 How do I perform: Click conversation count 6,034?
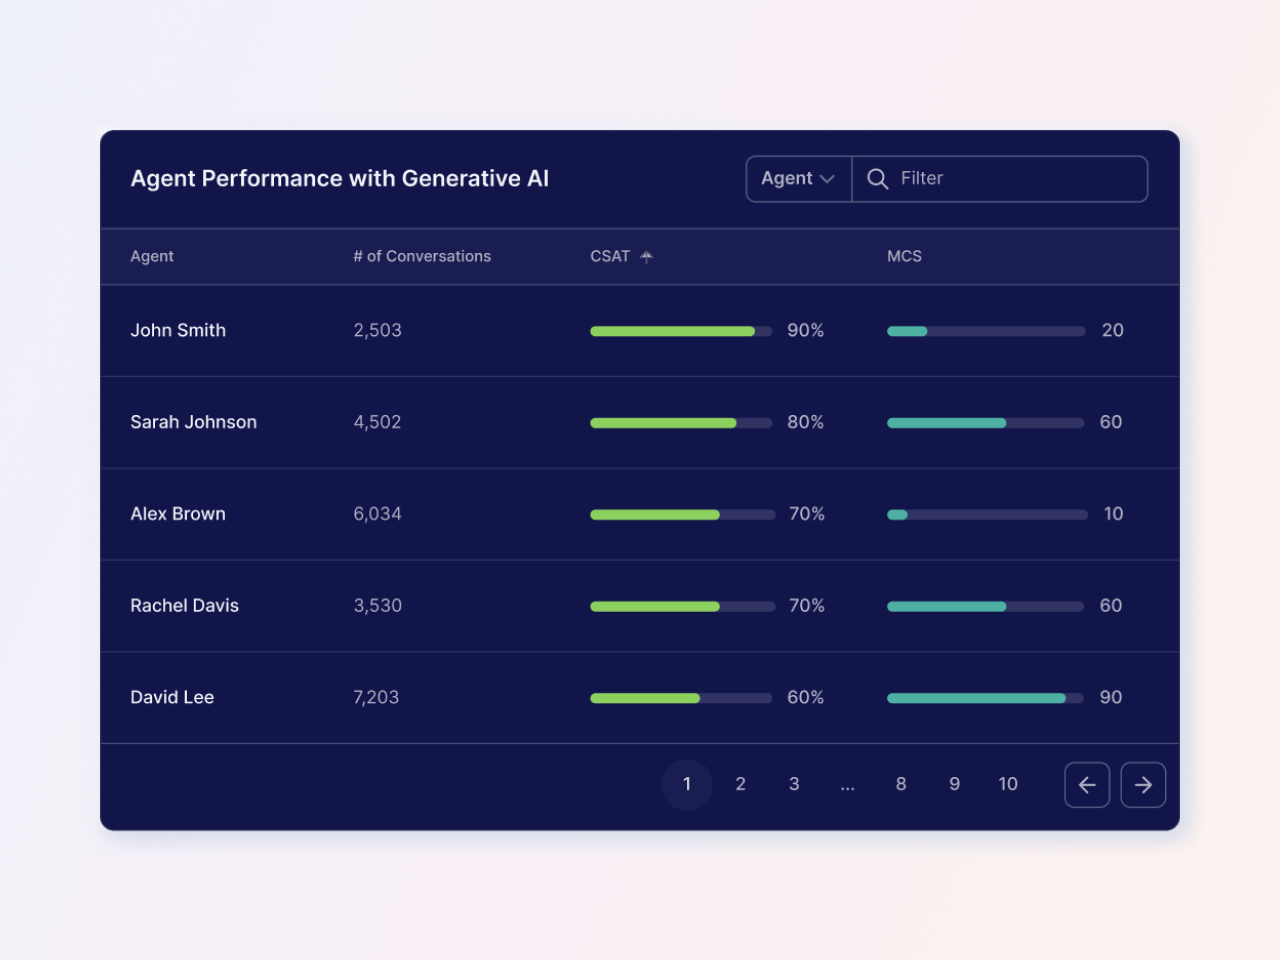[x=377, y=514]
